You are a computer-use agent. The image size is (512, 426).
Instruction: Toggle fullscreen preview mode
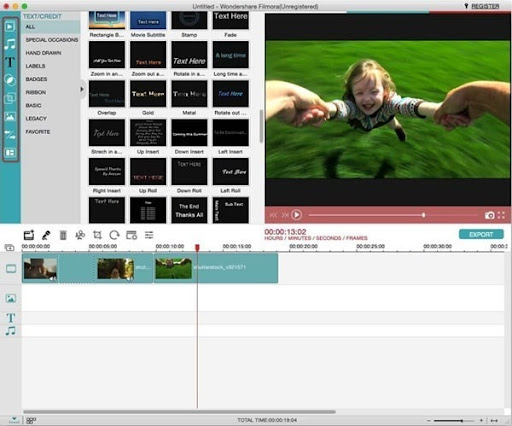501,215
